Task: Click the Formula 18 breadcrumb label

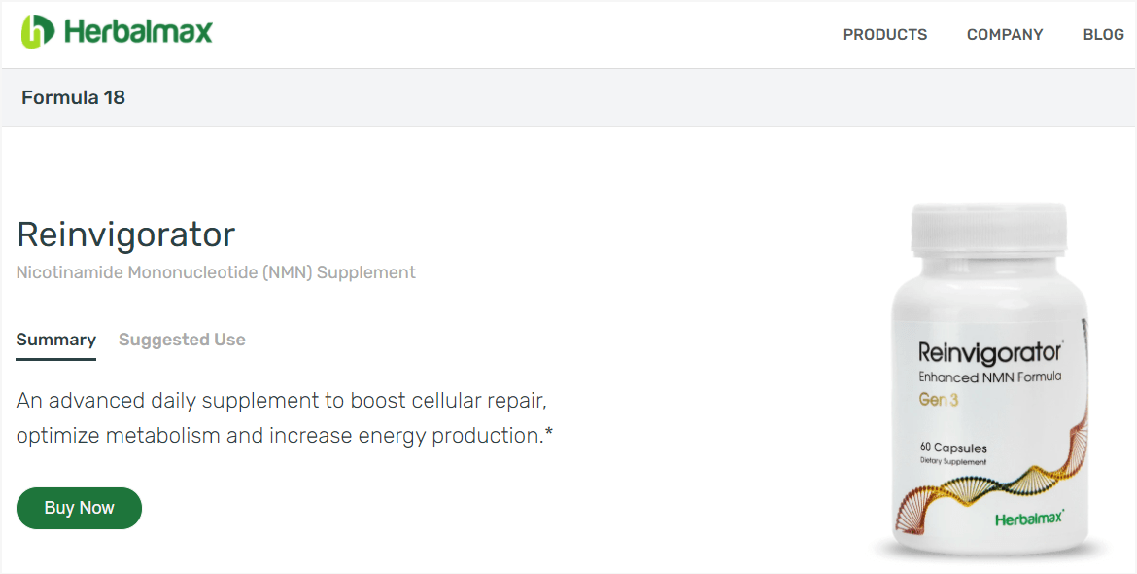Action: click(73, 97)
